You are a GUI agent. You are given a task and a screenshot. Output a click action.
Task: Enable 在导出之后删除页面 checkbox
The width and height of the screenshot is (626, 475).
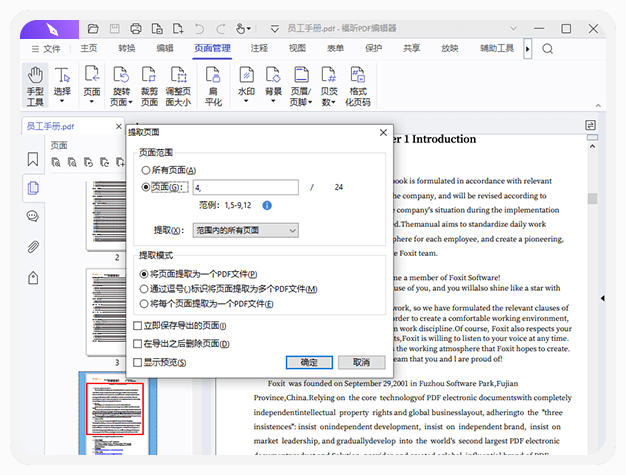(137, 344)
